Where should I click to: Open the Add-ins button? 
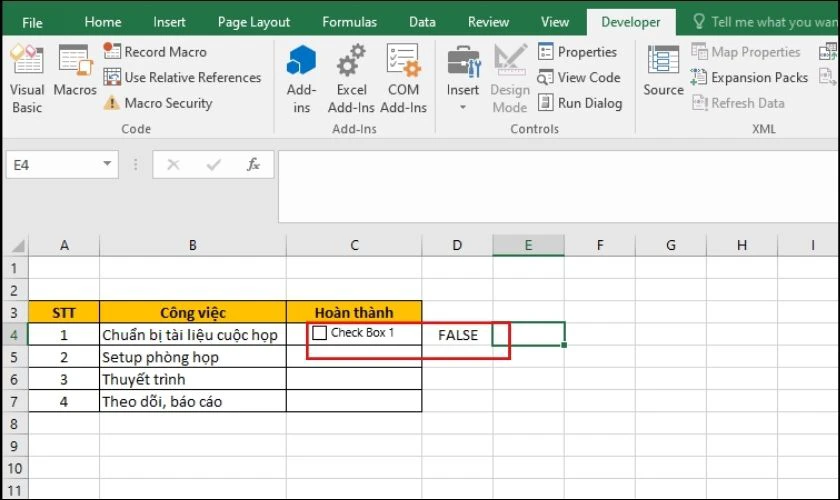[x=301, y=79]
